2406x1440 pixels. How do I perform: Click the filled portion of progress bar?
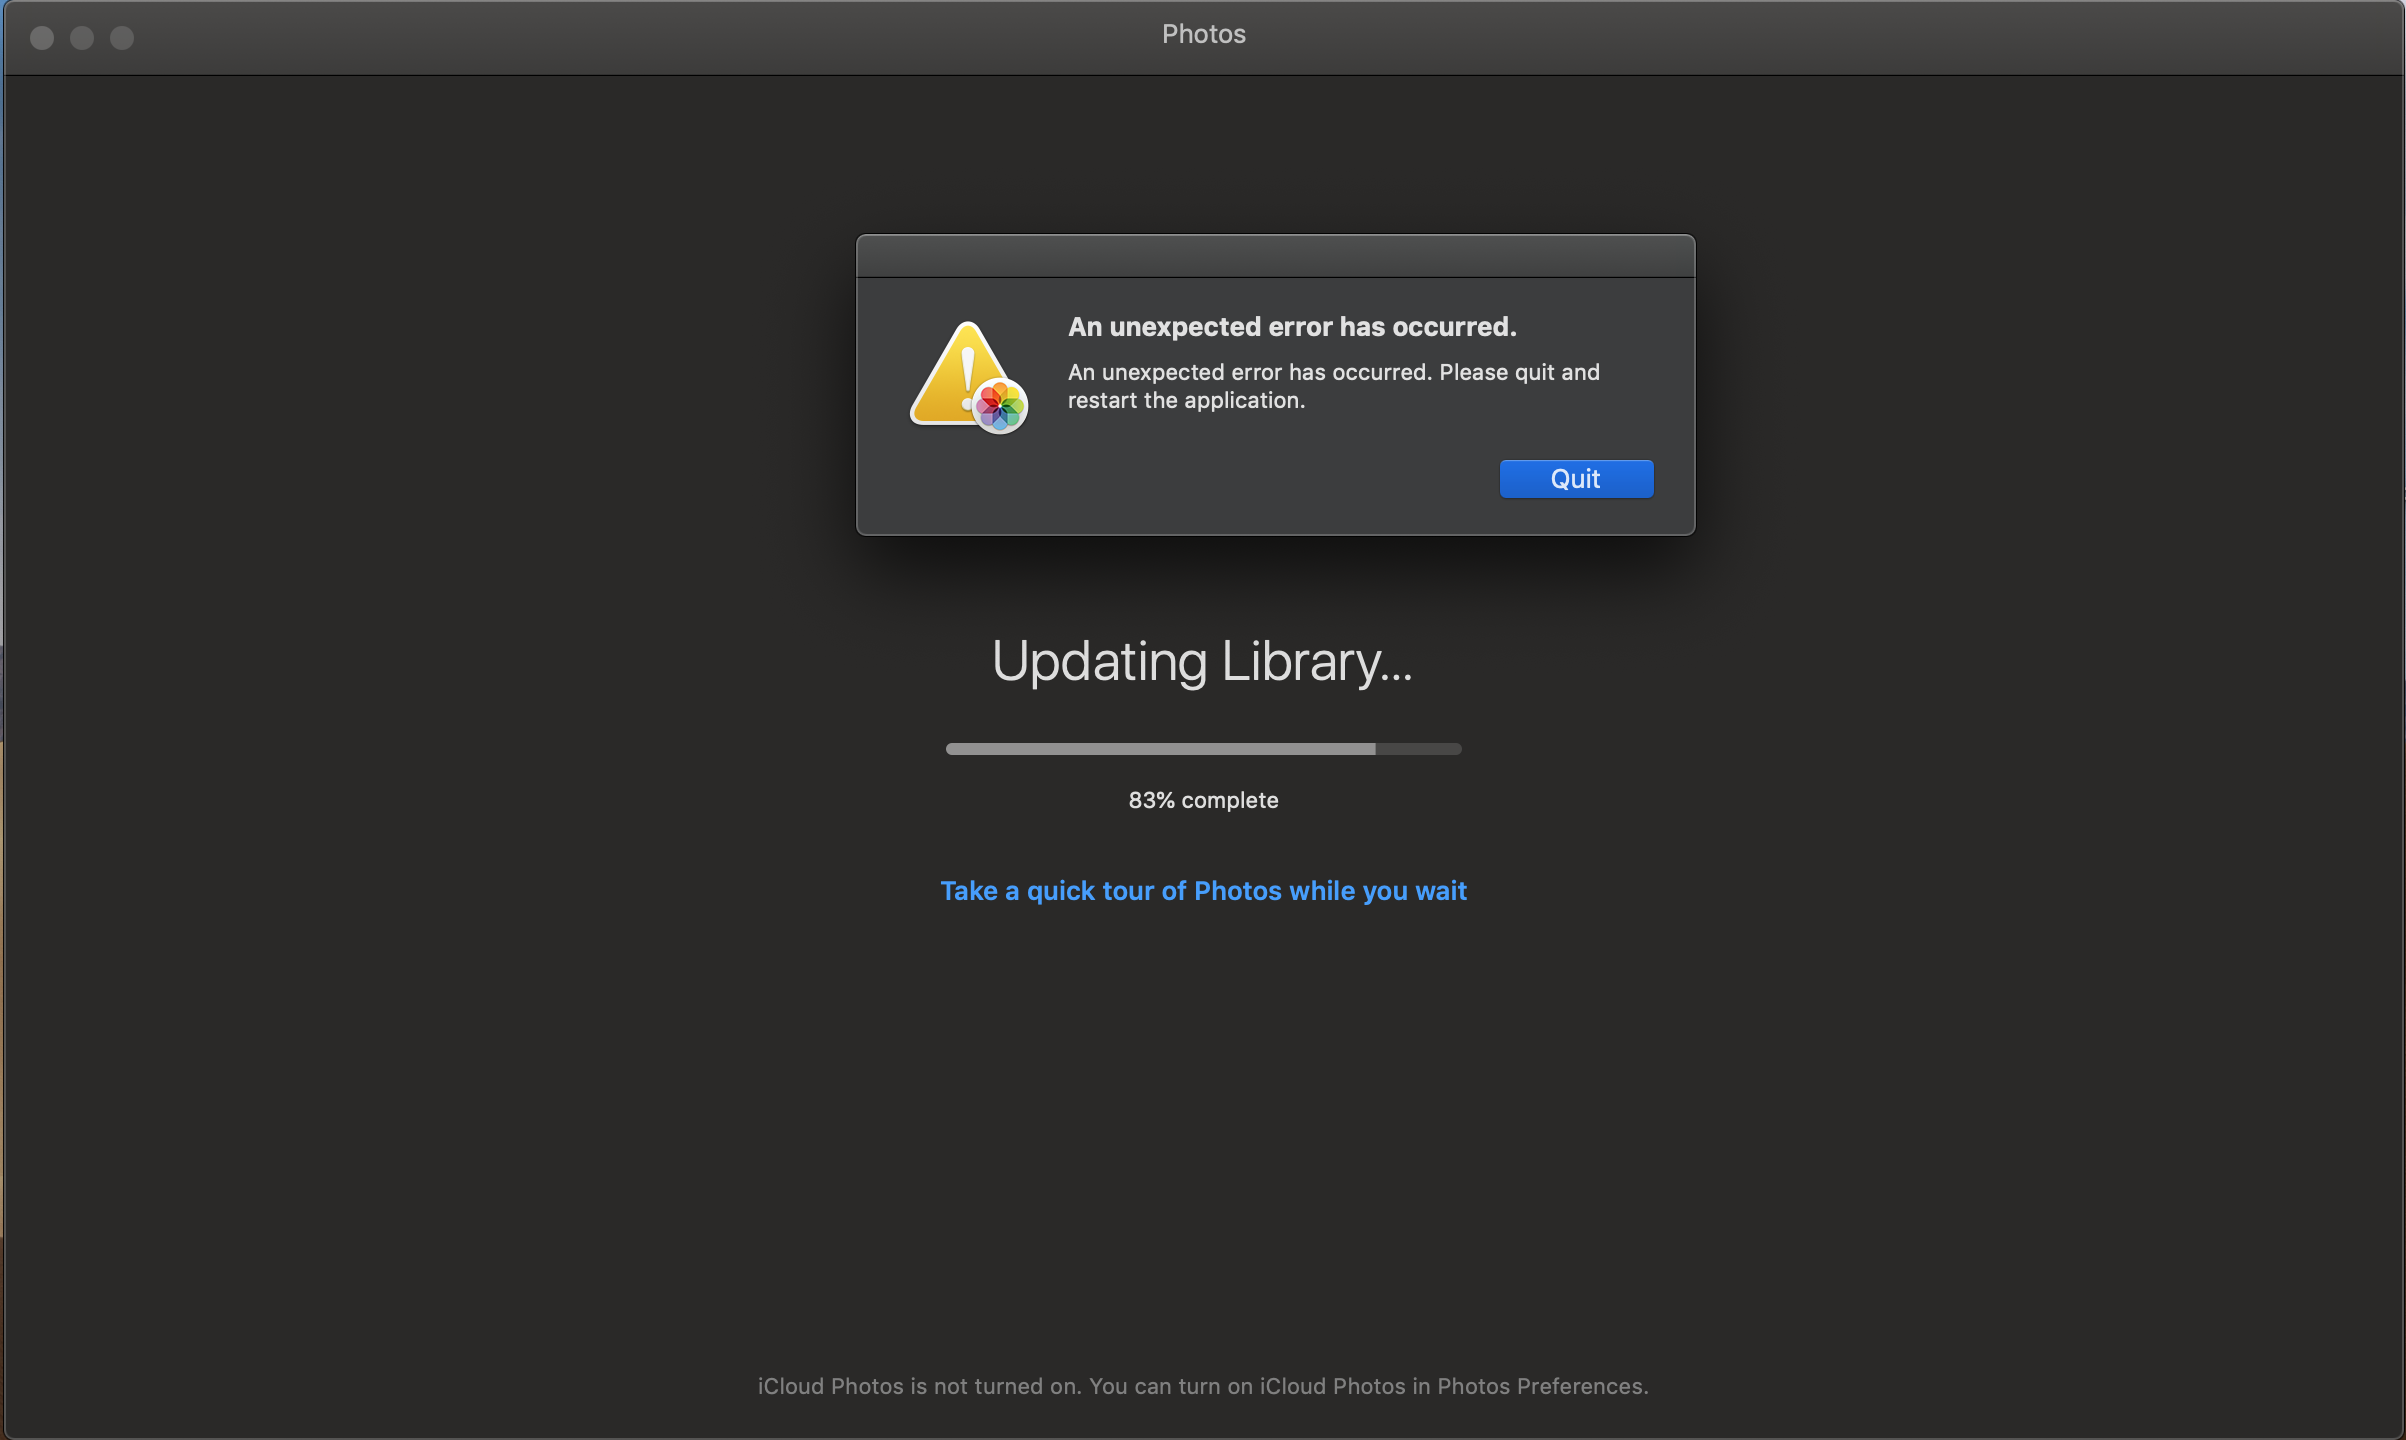click(1160, 749)
